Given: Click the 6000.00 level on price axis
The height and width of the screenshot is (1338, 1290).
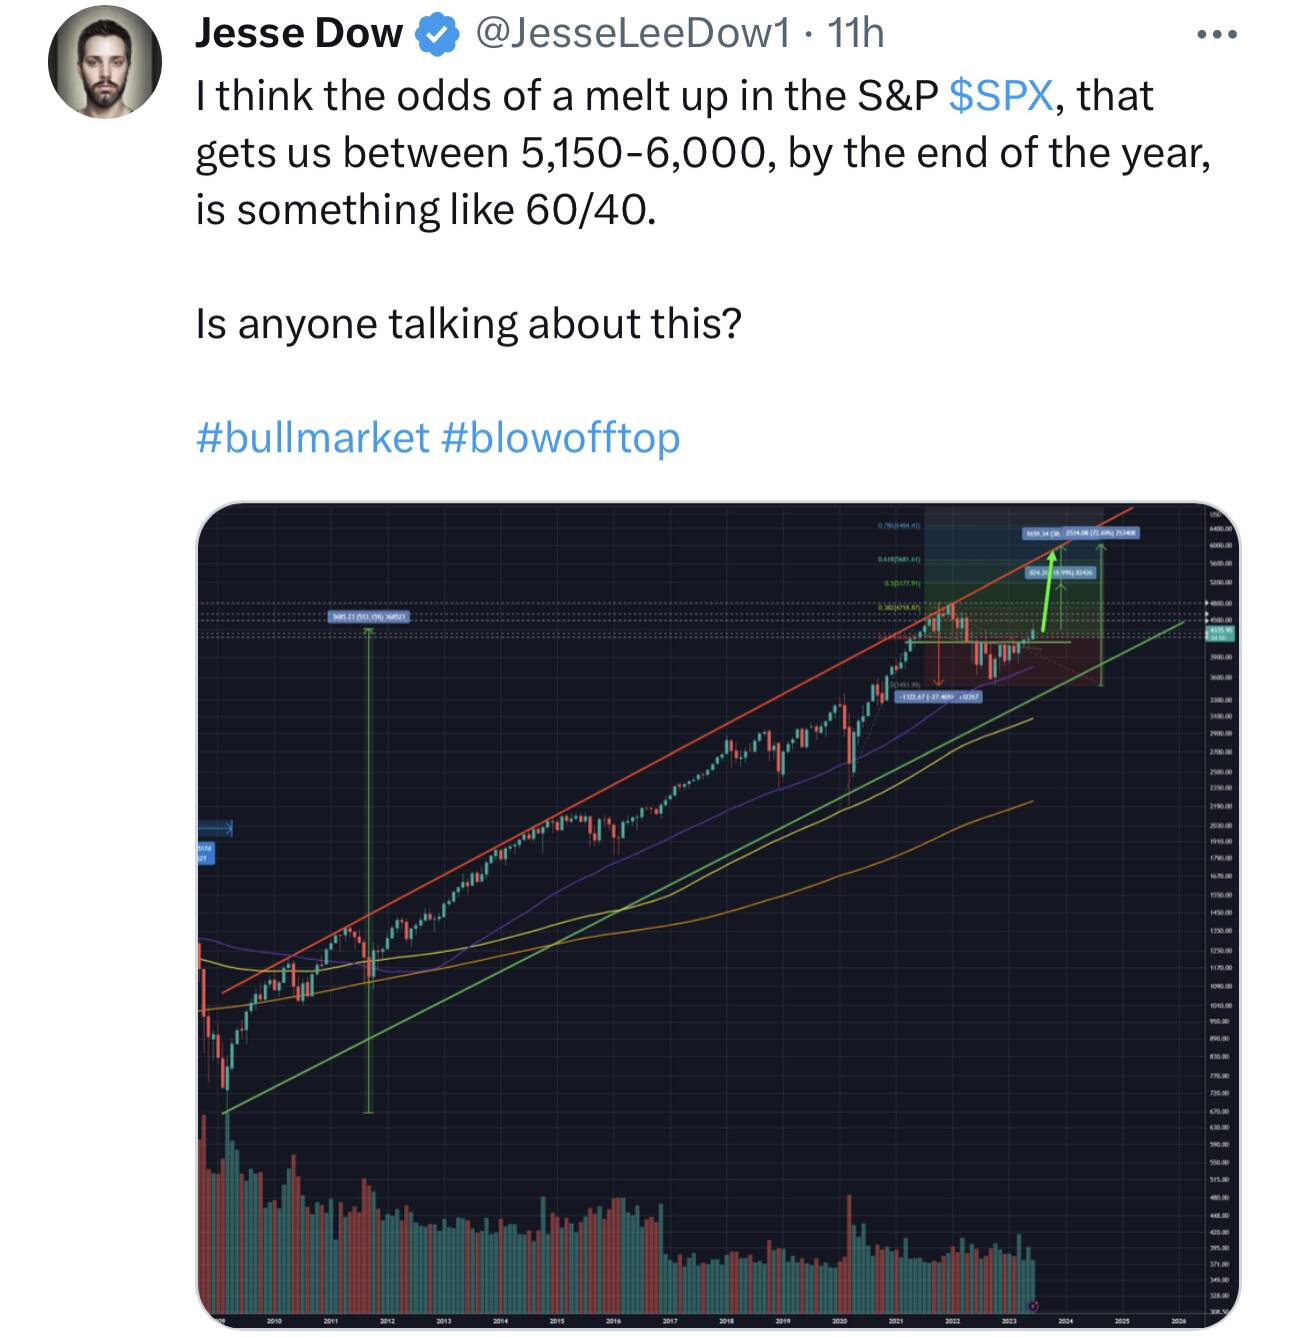Looking at the screenshot, I should (x=1221, y=545).
